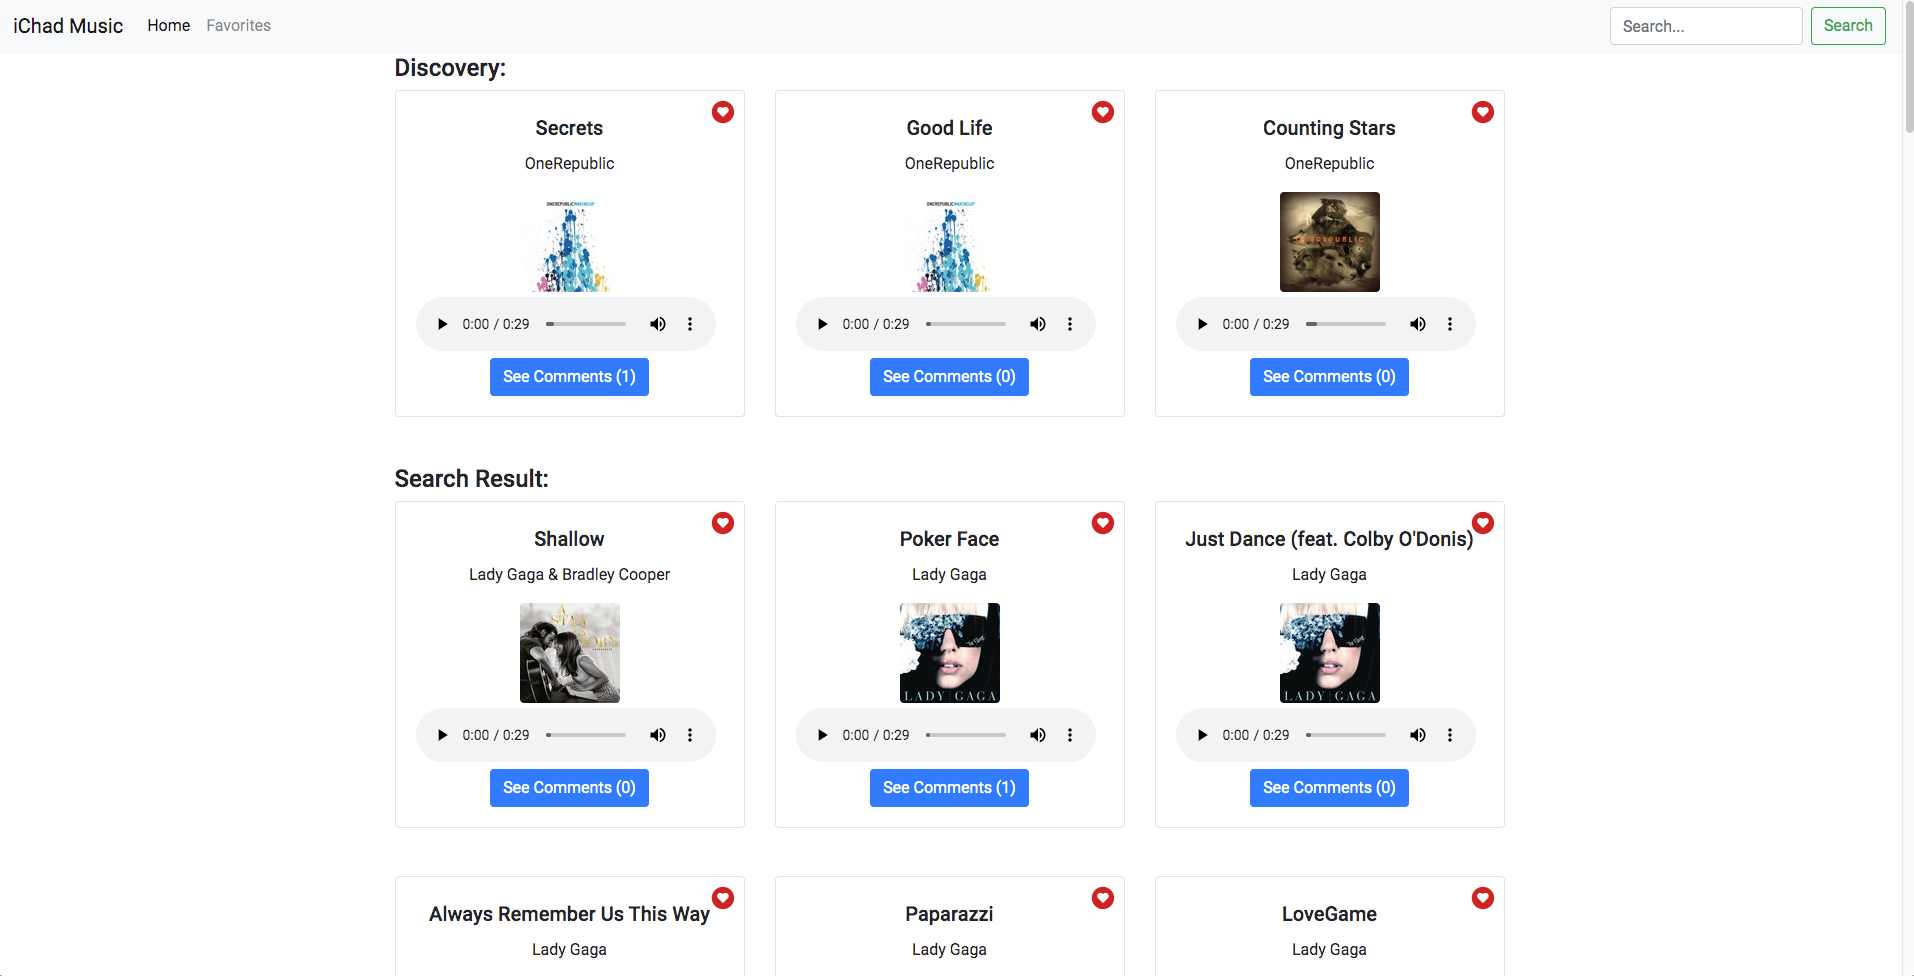Play the "Shallow" audio track
The width and height of the screenshot is (1914, 976).
442,734
